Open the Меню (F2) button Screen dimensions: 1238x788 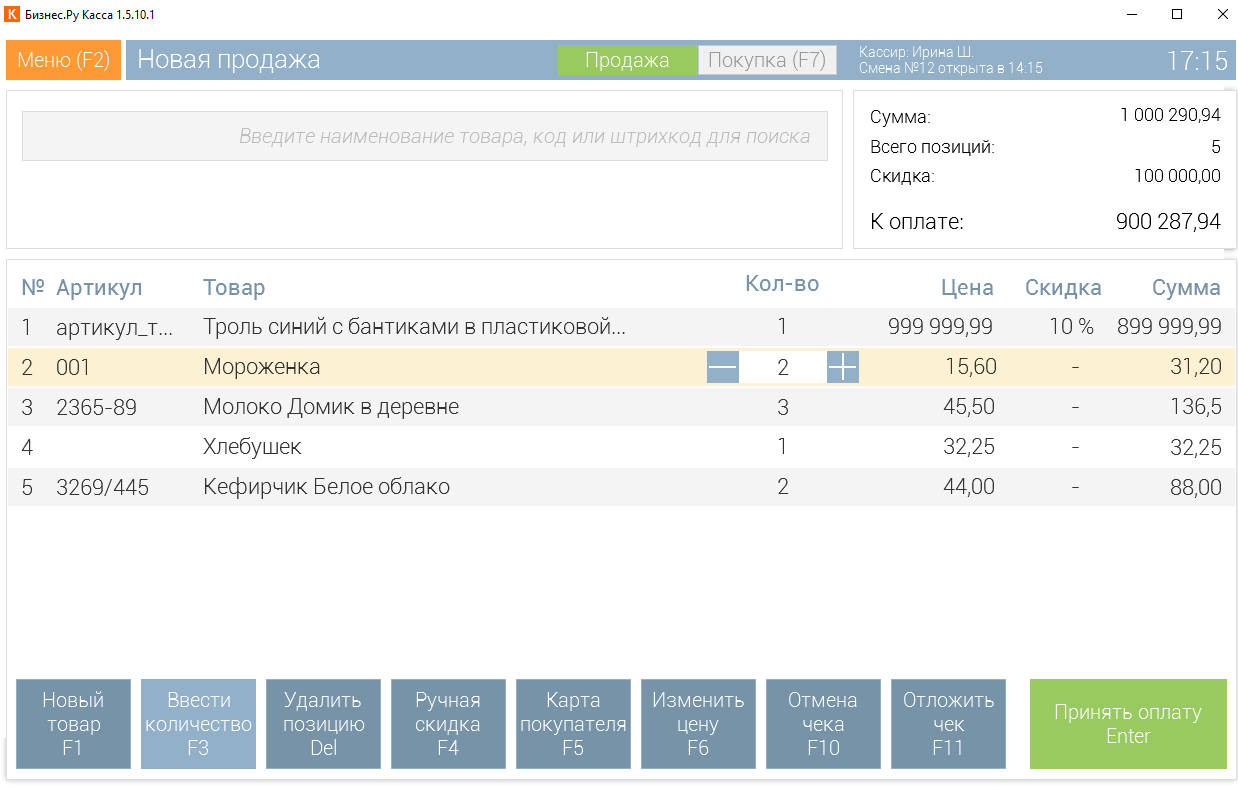tap(63, 60)
